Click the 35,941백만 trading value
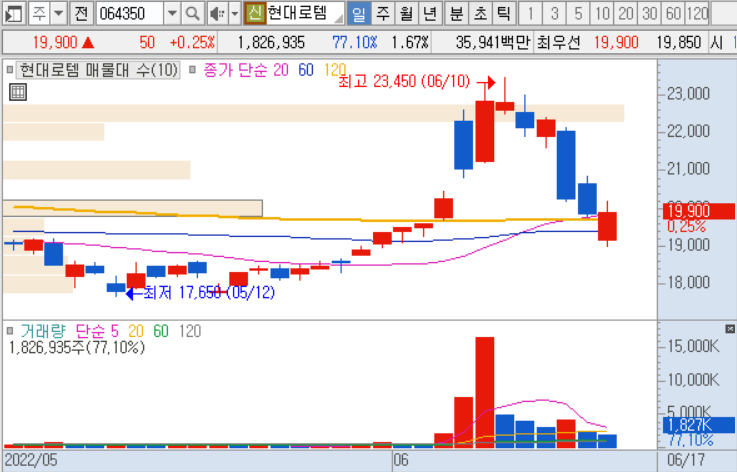 pyautogui.click(x=493, y=43)
